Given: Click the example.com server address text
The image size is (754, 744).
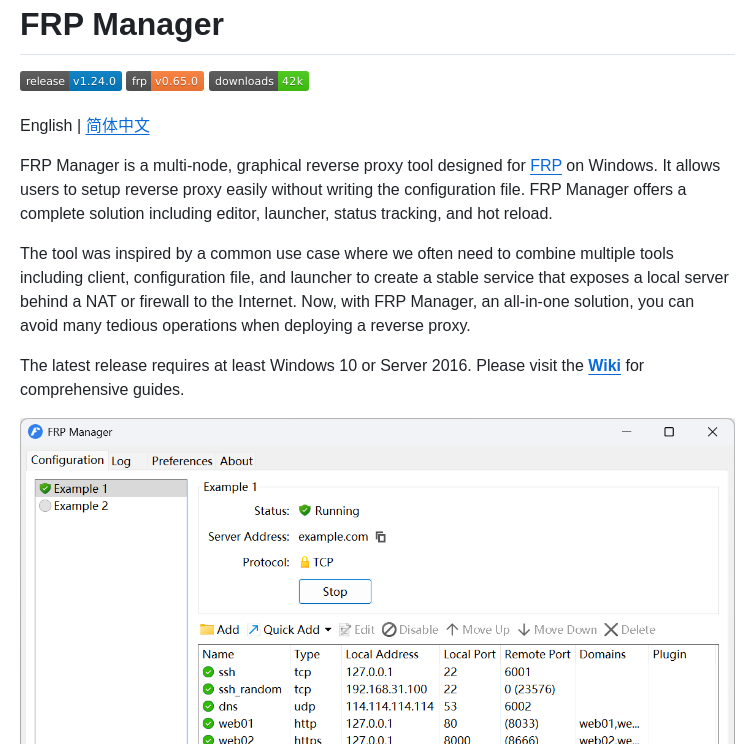Looking at the screenshot, I should [x=333, y=537].
